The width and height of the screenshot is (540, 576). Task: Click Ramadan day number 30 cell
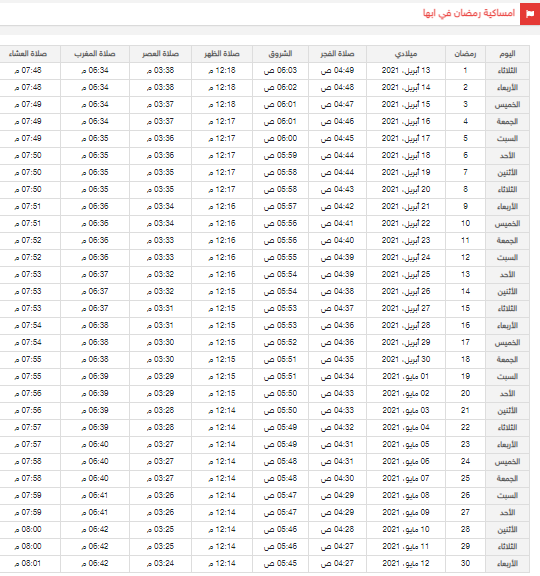(x=465, y=564)
